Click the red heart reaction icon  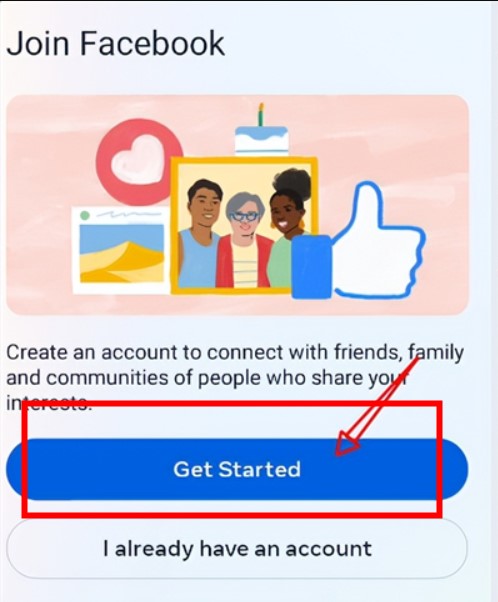point(139,162)
